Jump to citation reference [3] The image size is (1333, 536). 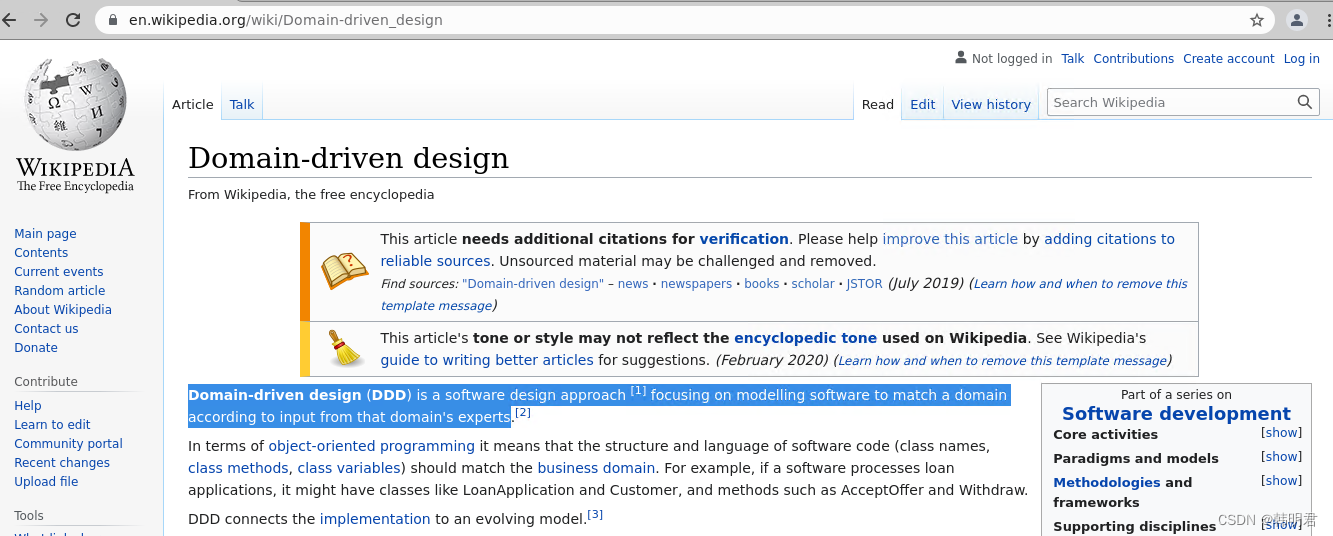point(595,515)
